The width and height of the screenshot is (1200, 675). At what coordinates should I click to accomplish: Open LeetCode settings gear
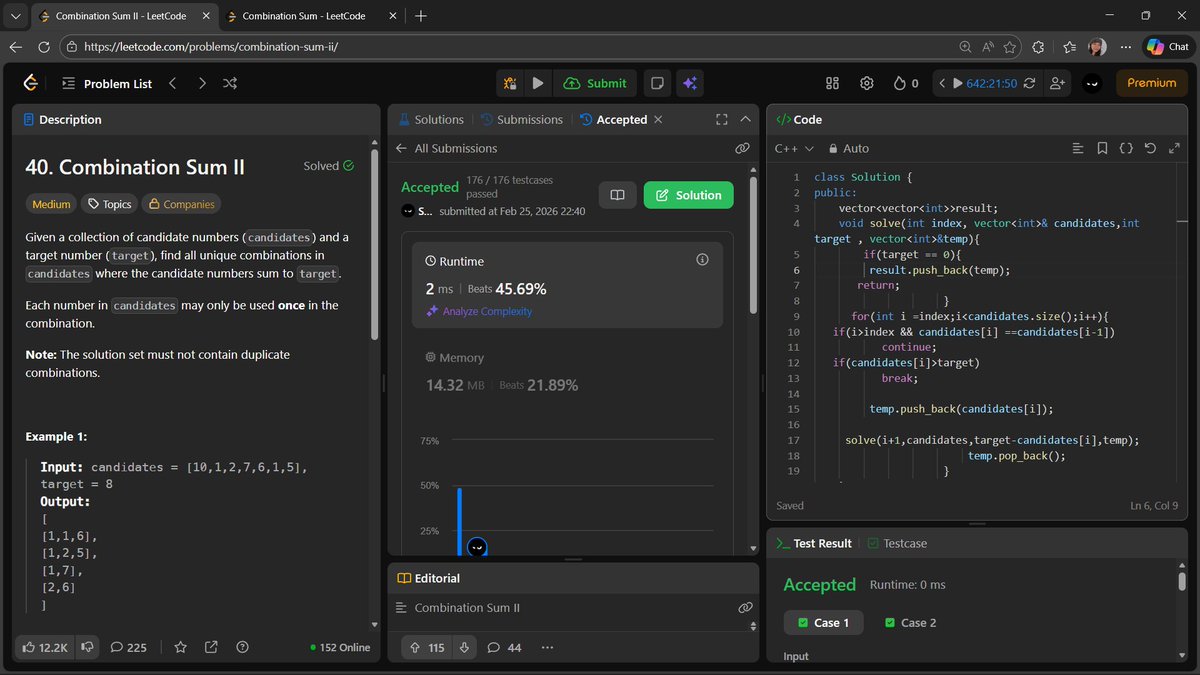[x=867, y=83]
